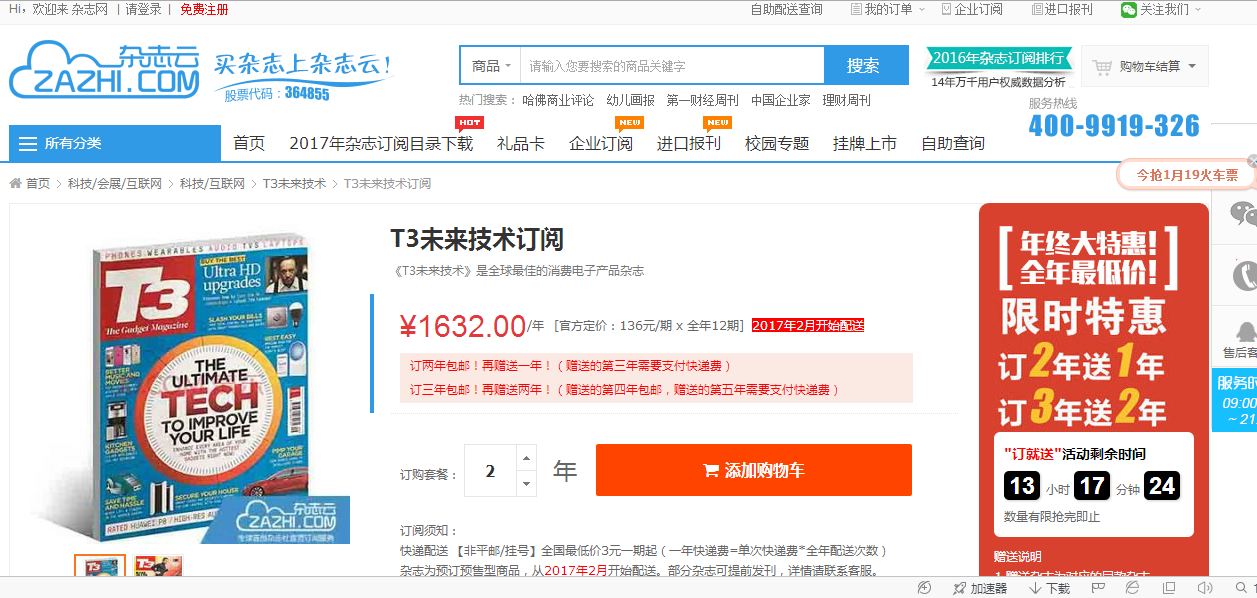Click the 请登录 login link
The width and height of the screenshot is (1257, 598).
coord(144,10)
